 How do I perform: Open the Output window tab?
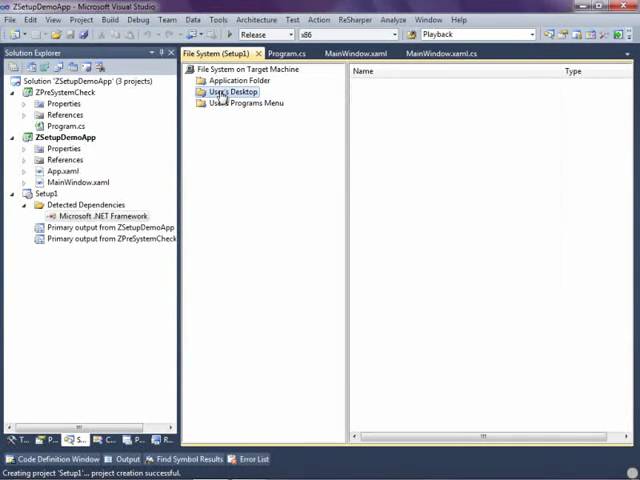122,459
